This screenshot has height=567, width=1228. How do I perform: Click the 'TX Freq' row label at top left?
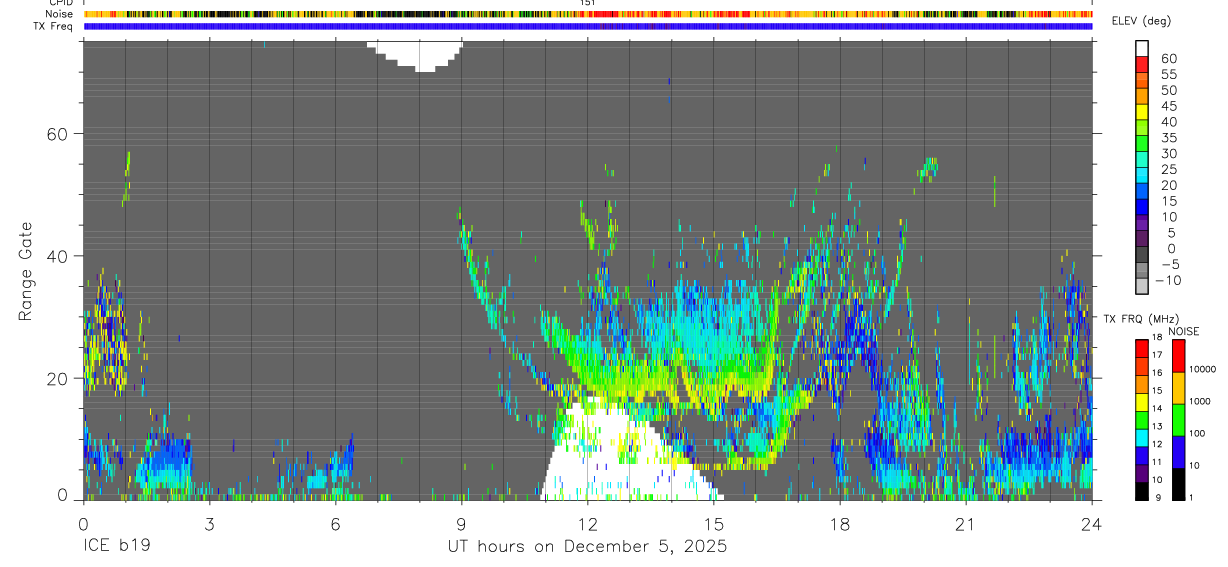coord(54,26)
